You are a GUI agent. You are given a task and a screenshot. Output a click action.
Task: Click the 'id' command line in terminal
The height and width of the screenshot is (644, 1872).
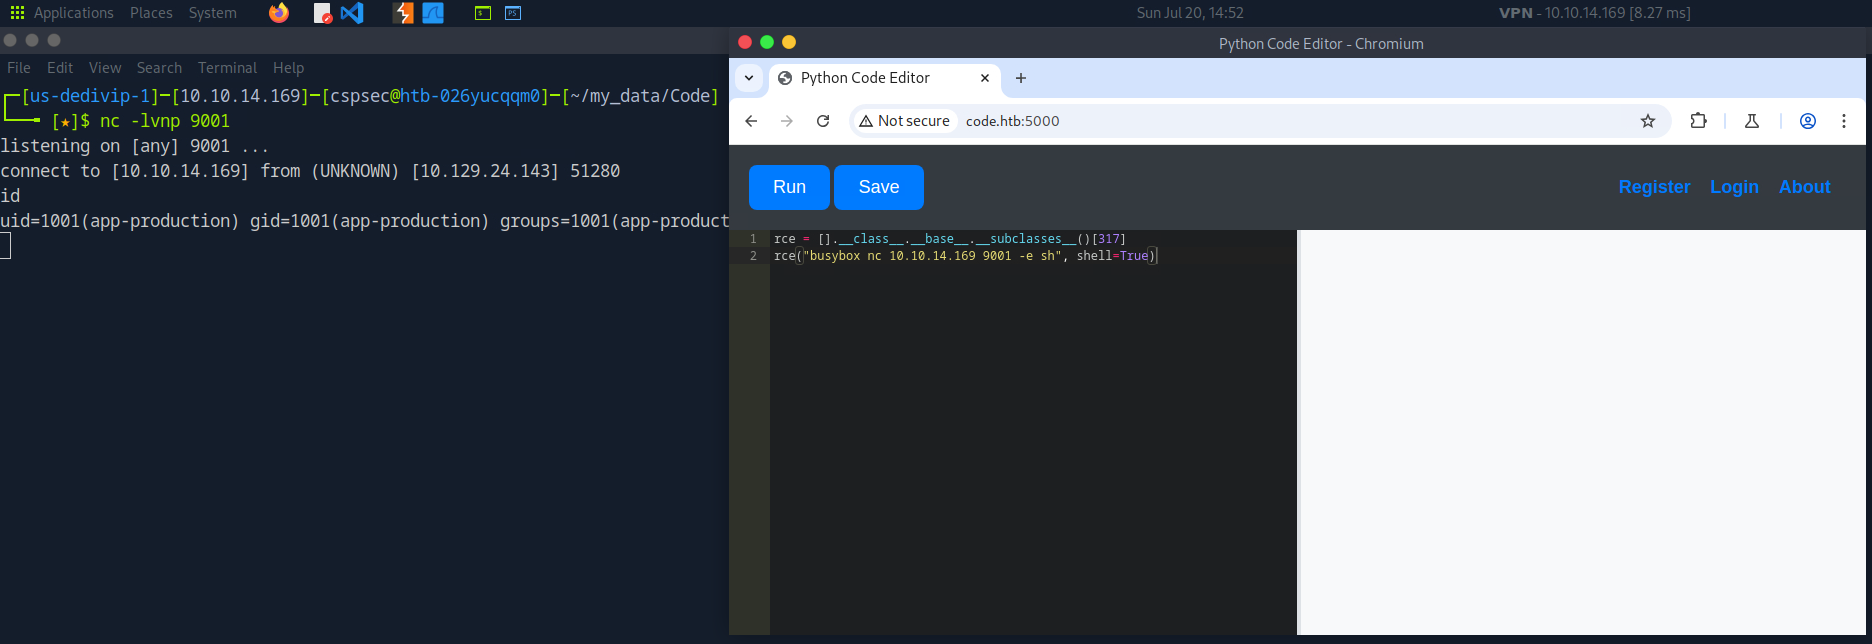(x=10, y=196)
